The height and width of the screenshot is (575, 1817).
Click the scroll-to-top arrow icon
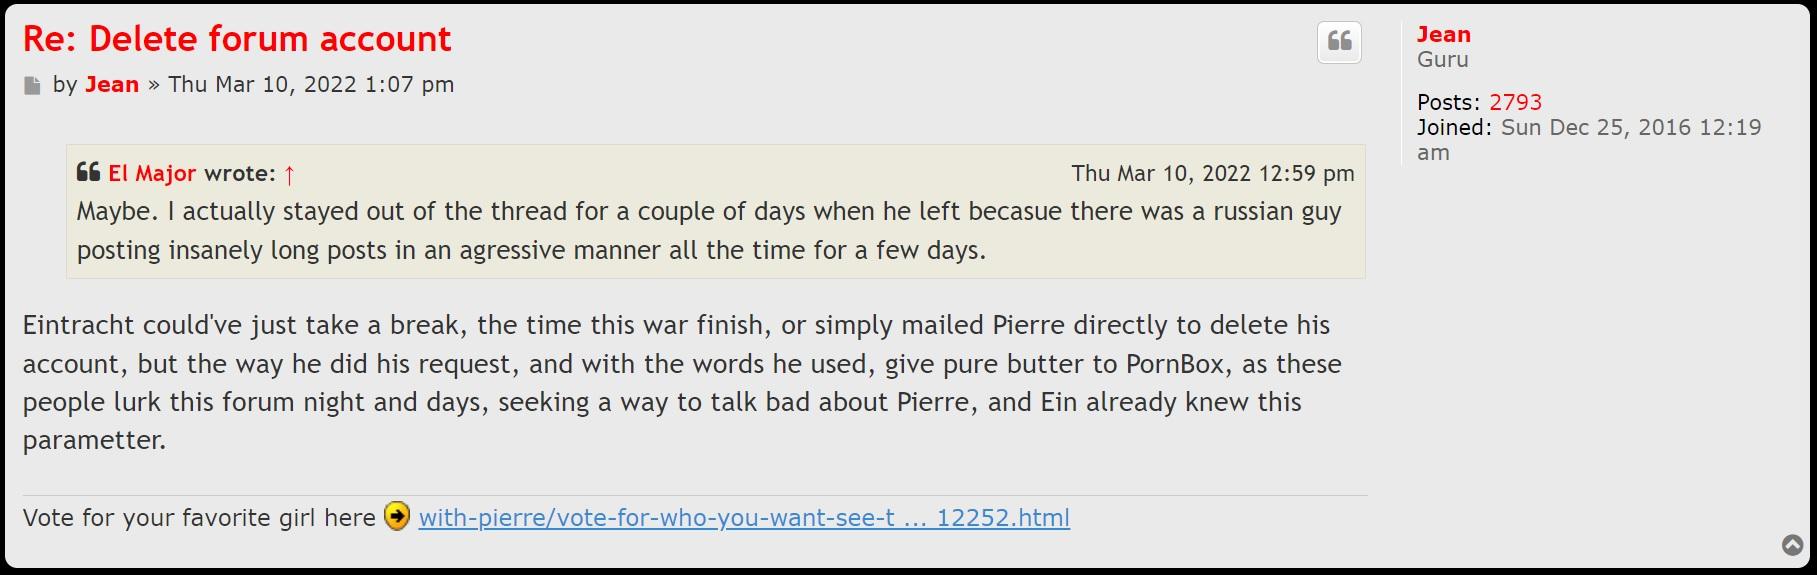[1792, 545]
